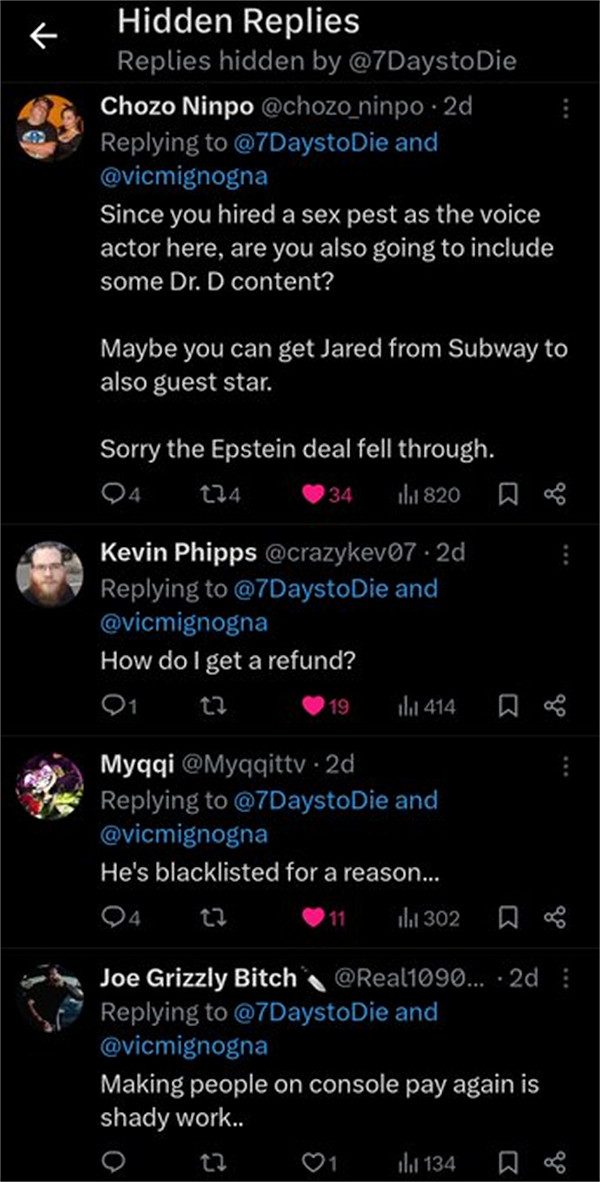Reply to Myqqi's blacklisted tweet
This screenshot has width=600, height=1182.
point(112,918)
